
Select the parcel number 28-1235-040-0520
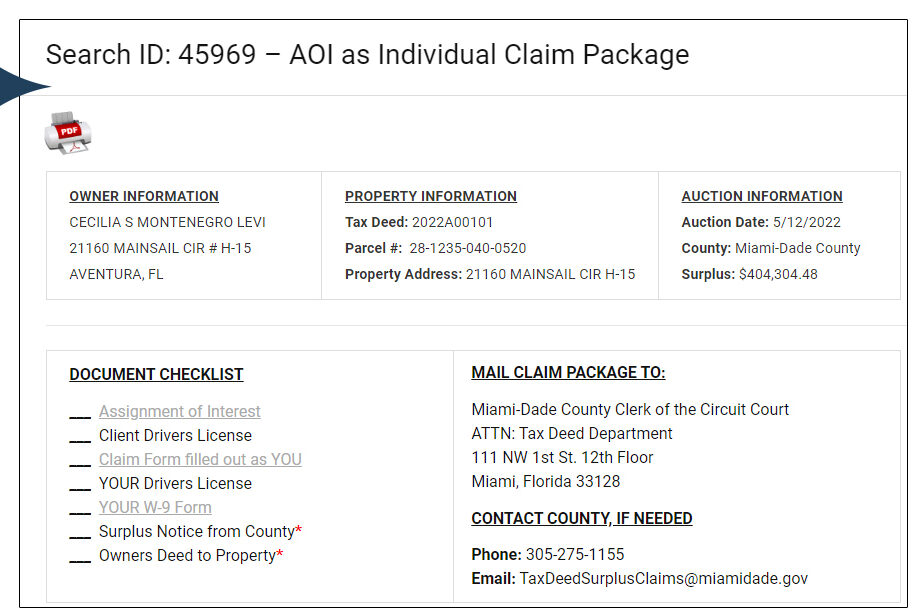[x=467, y=248]
